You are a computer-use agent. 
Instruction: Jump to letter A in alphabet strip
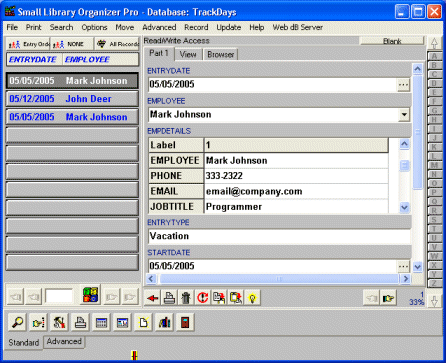tap(434, 56)
